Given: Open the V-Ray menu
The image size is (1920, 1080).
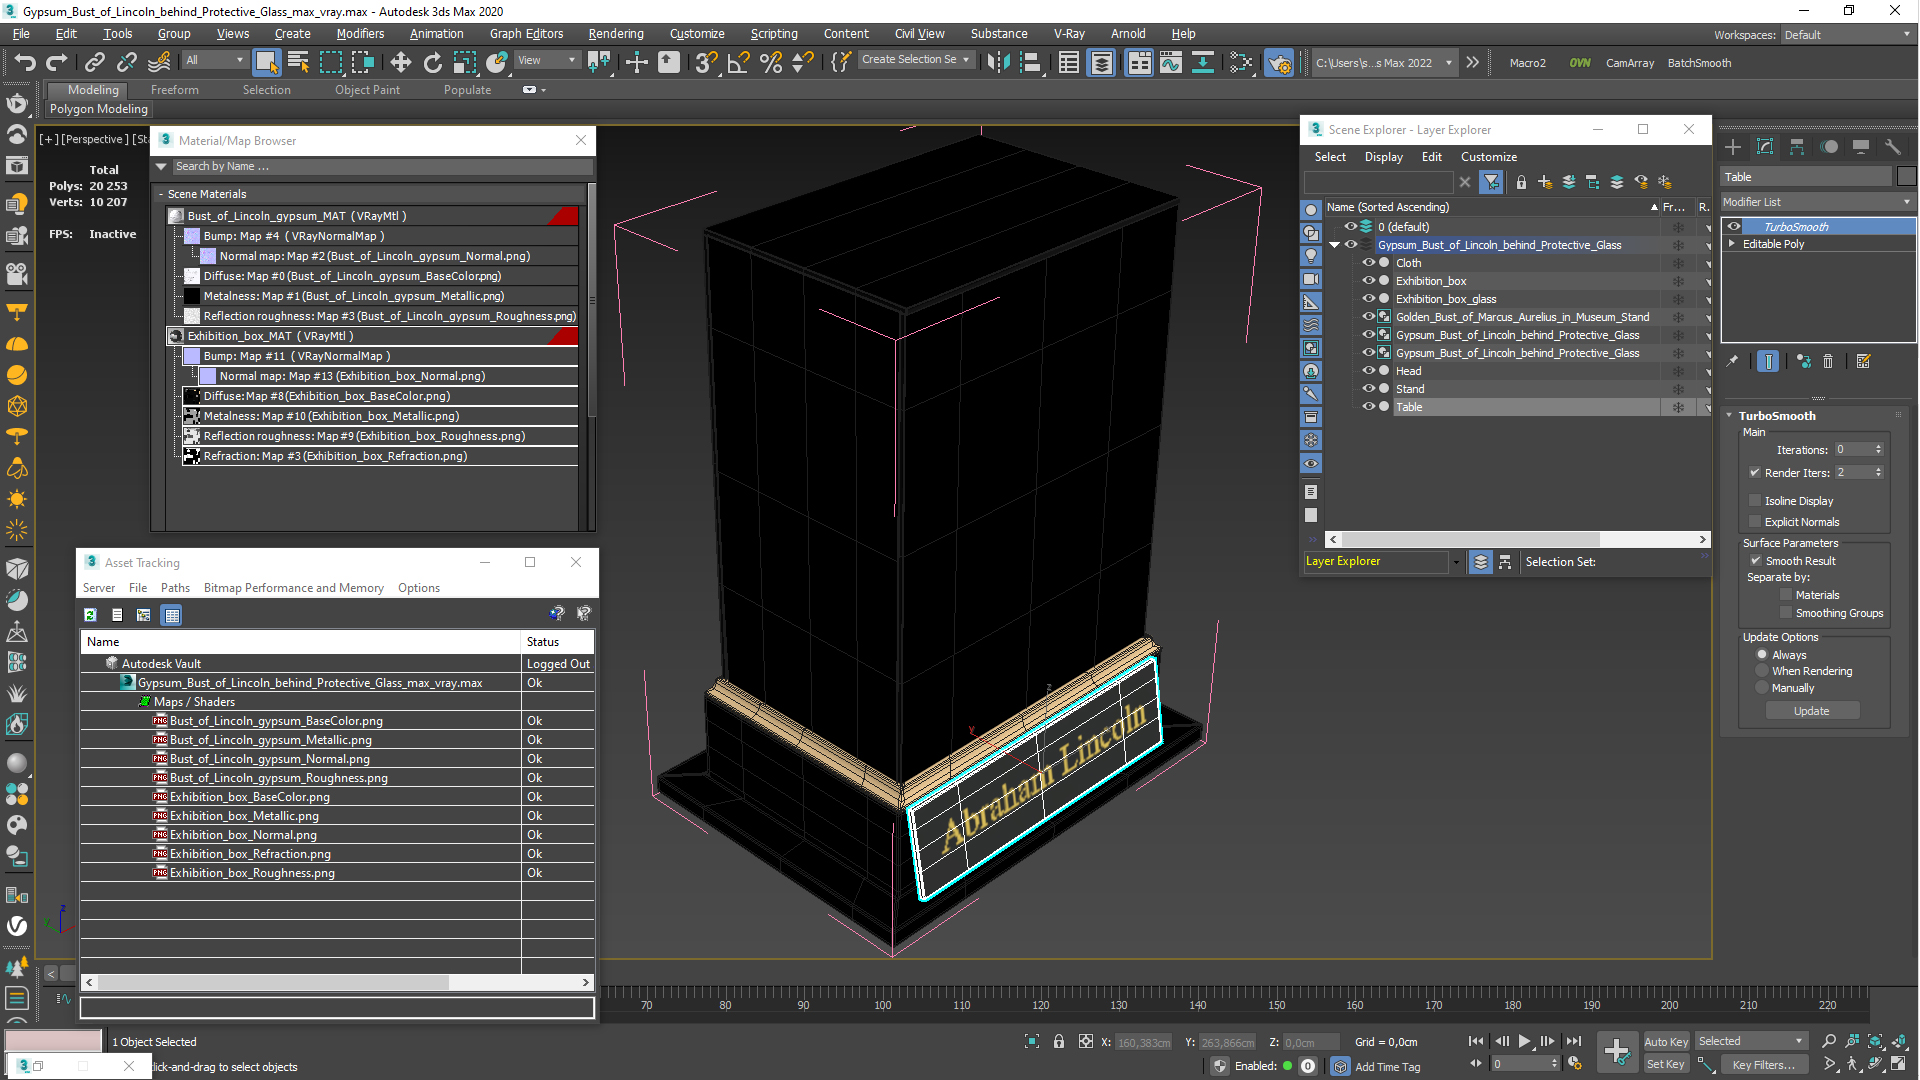Looking at the screenshot, I should pos(1069,34).
